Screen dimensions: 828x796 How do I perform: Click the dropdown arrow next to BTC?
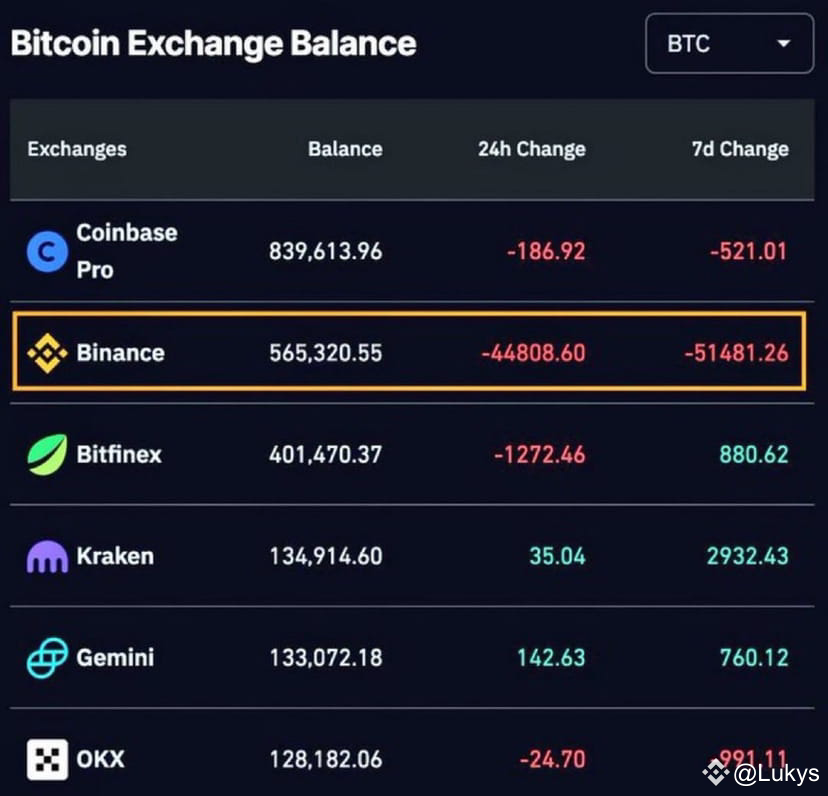coord(784,43)
